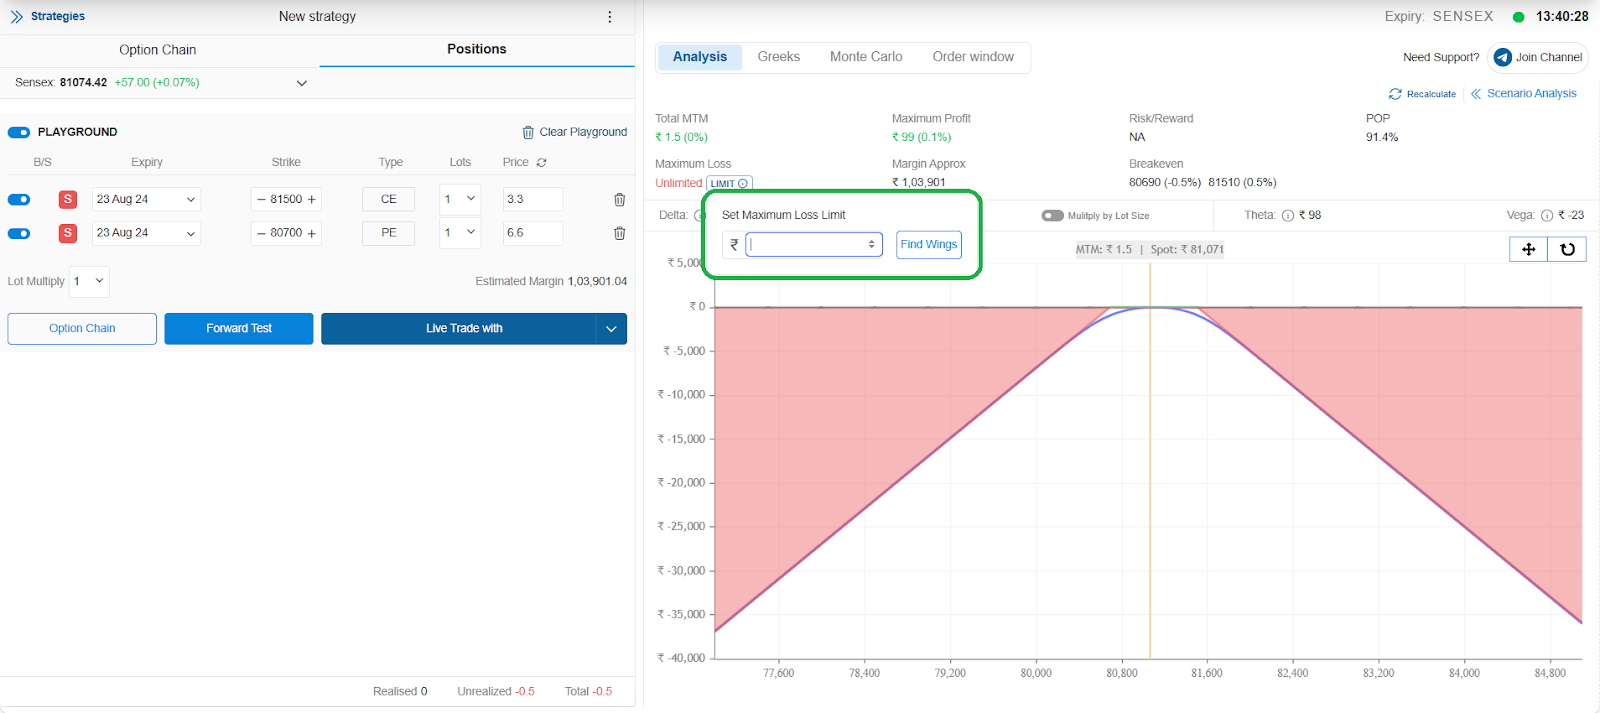Delete the 81500 CE position row

(619, 200)
